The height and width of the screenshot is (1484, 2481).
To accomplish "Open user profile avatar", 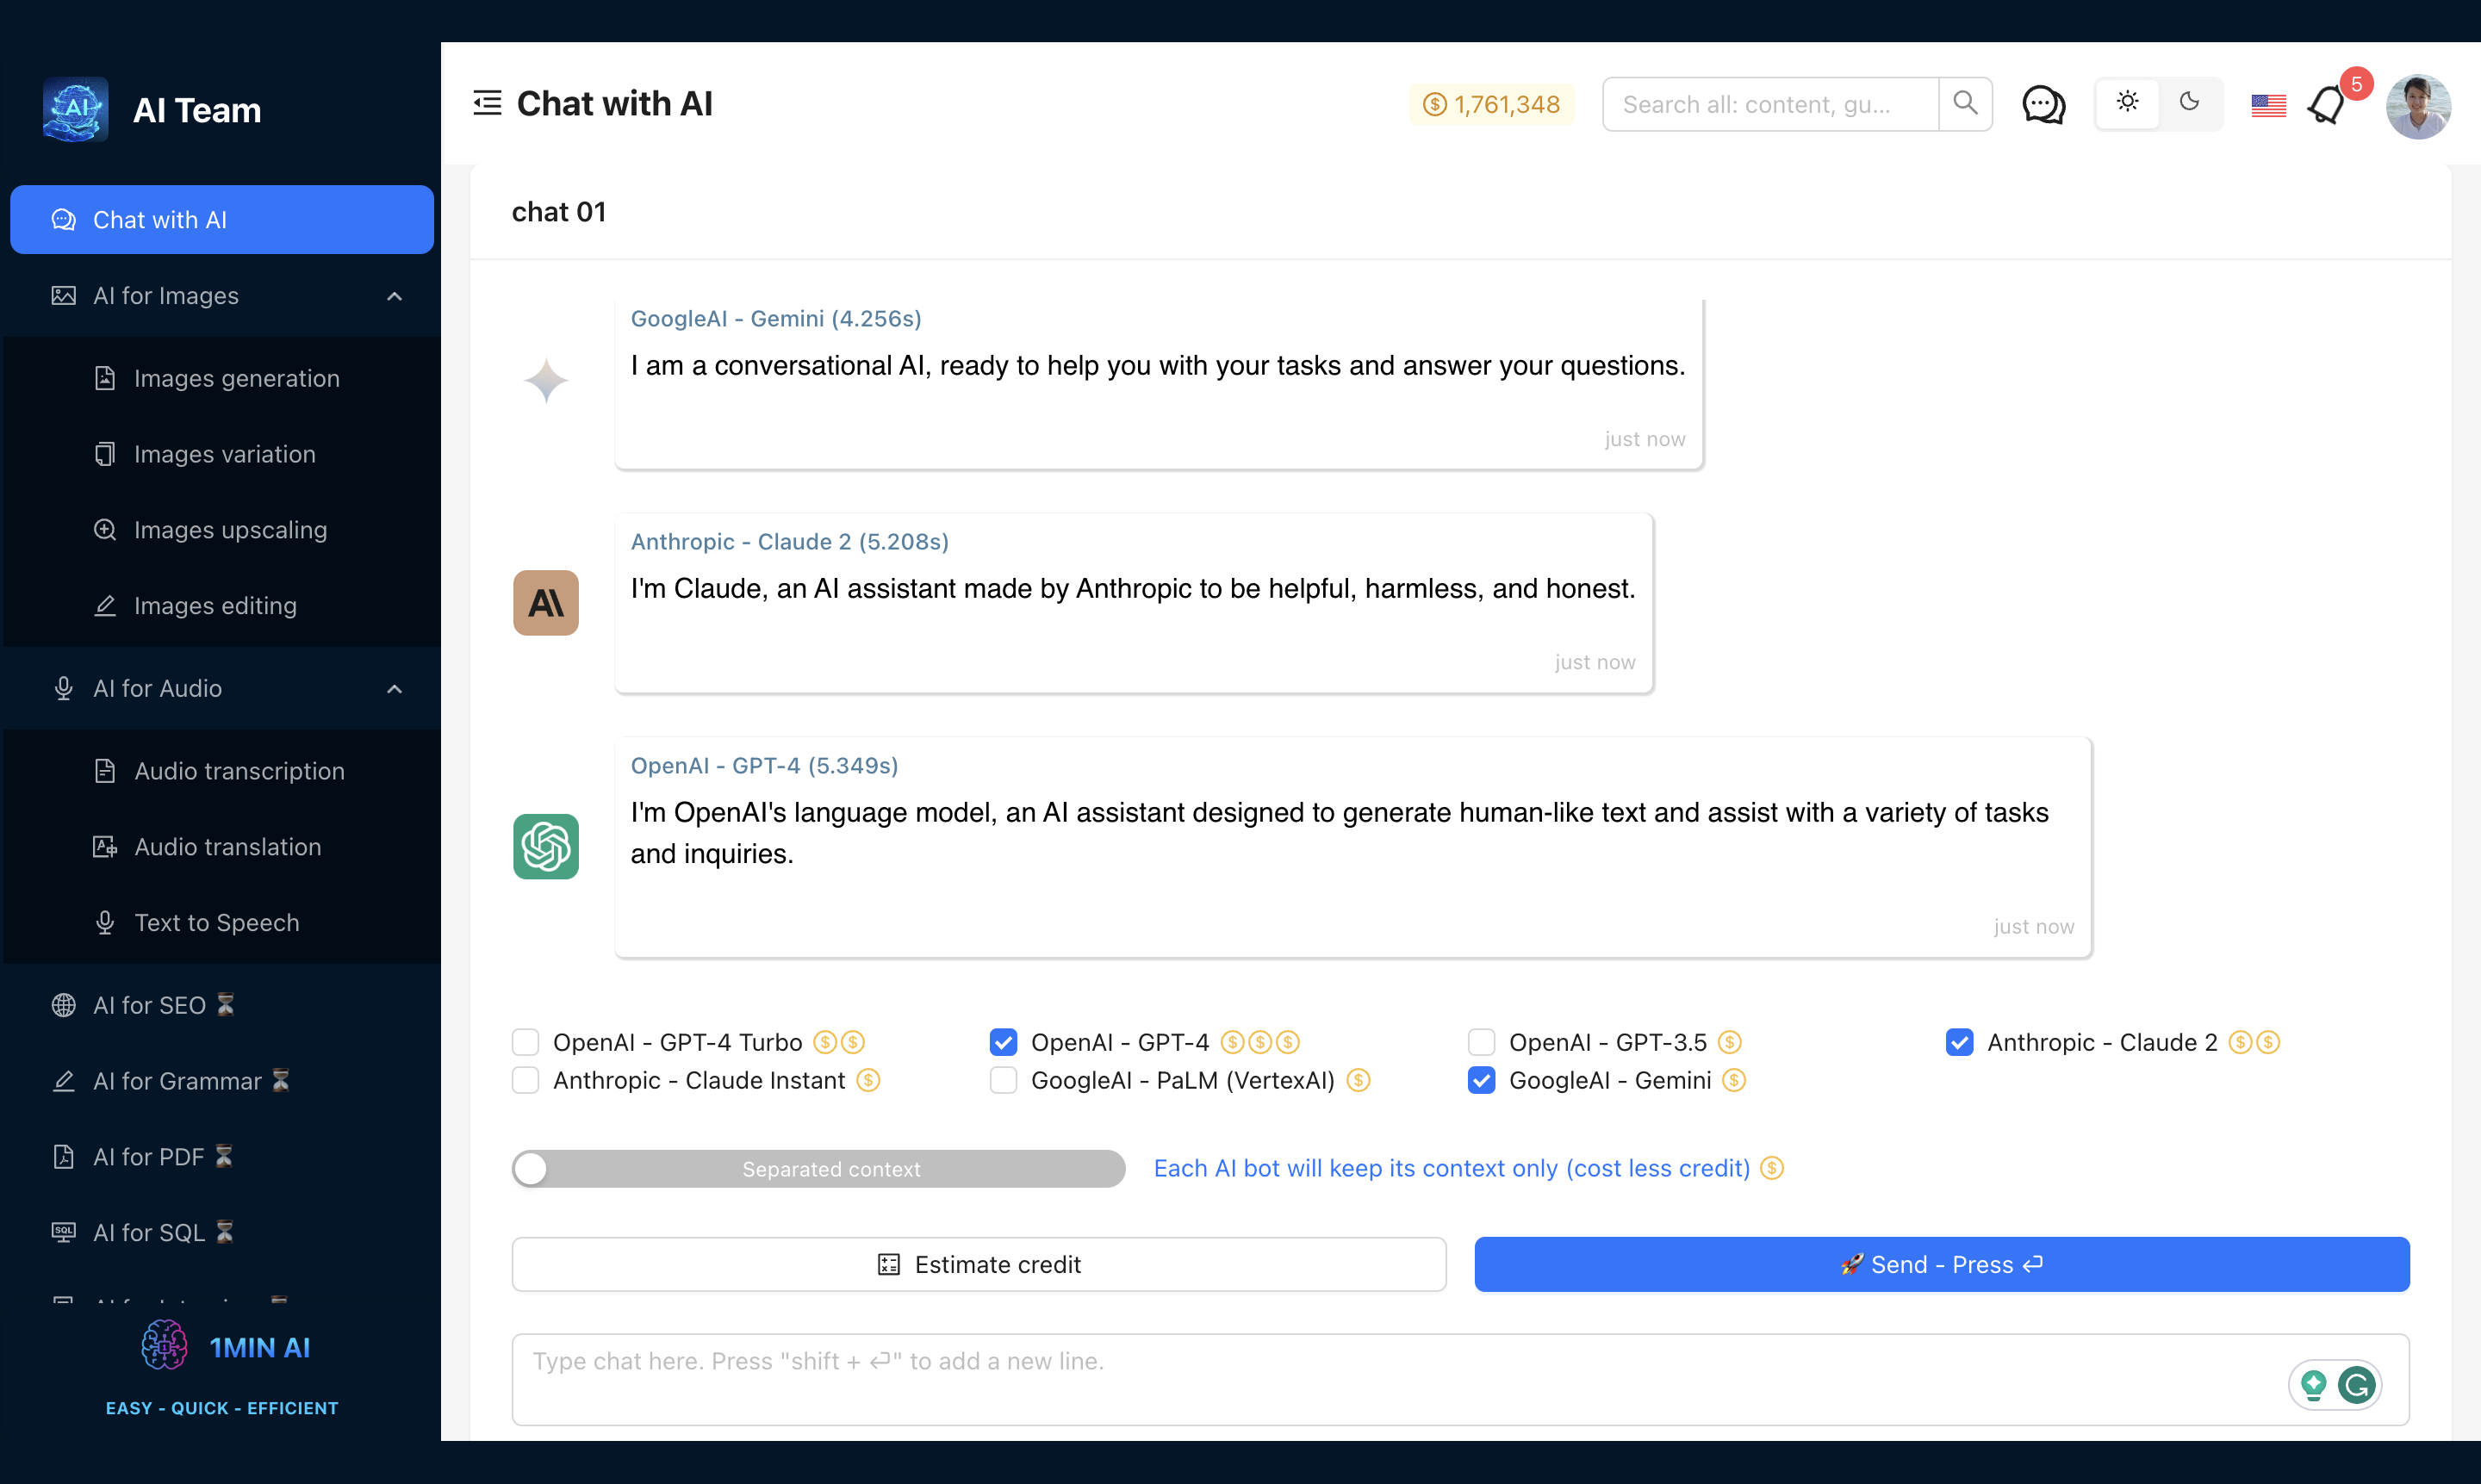I will [x=2417, y=106].
